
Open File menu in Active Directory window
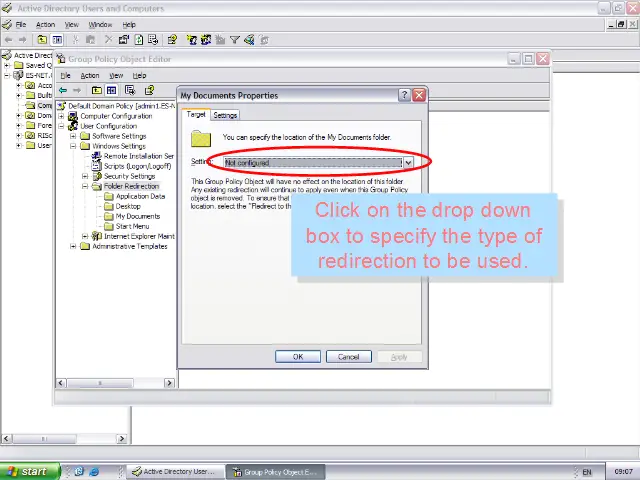click(x=21, y=24)
